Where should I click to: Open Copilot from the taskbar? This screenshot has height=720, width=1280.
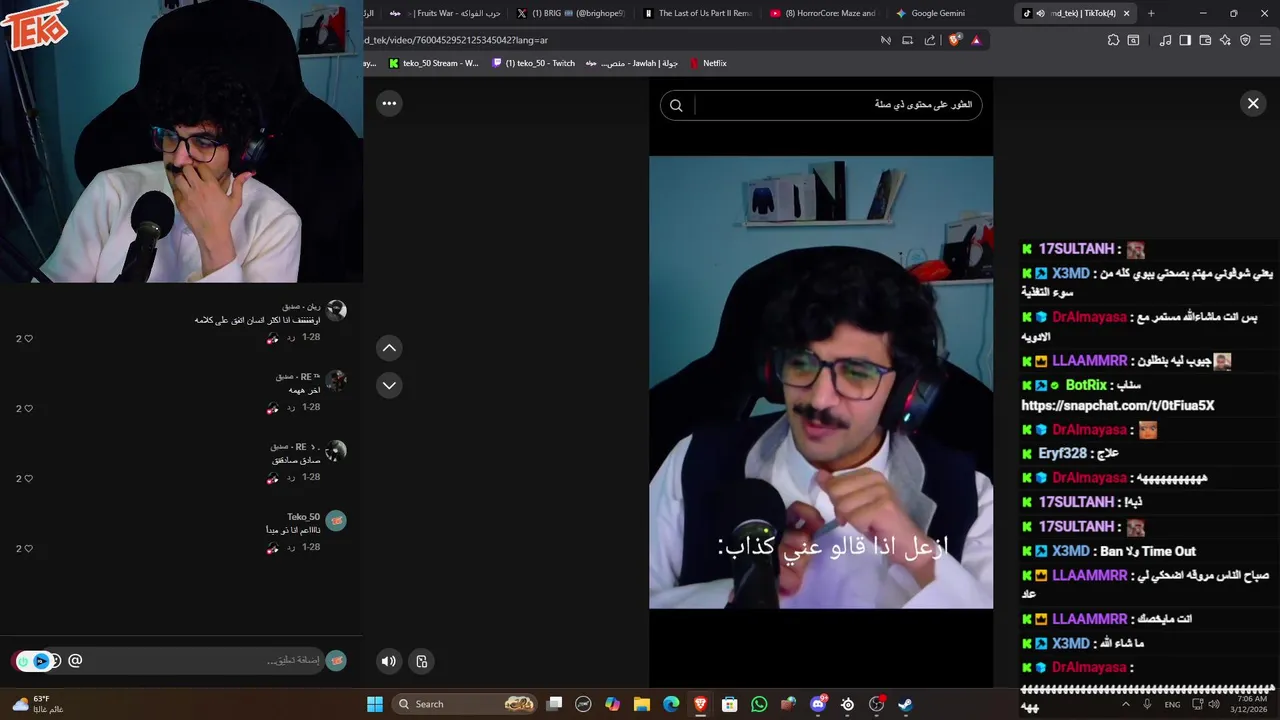(x=613, y=704)
